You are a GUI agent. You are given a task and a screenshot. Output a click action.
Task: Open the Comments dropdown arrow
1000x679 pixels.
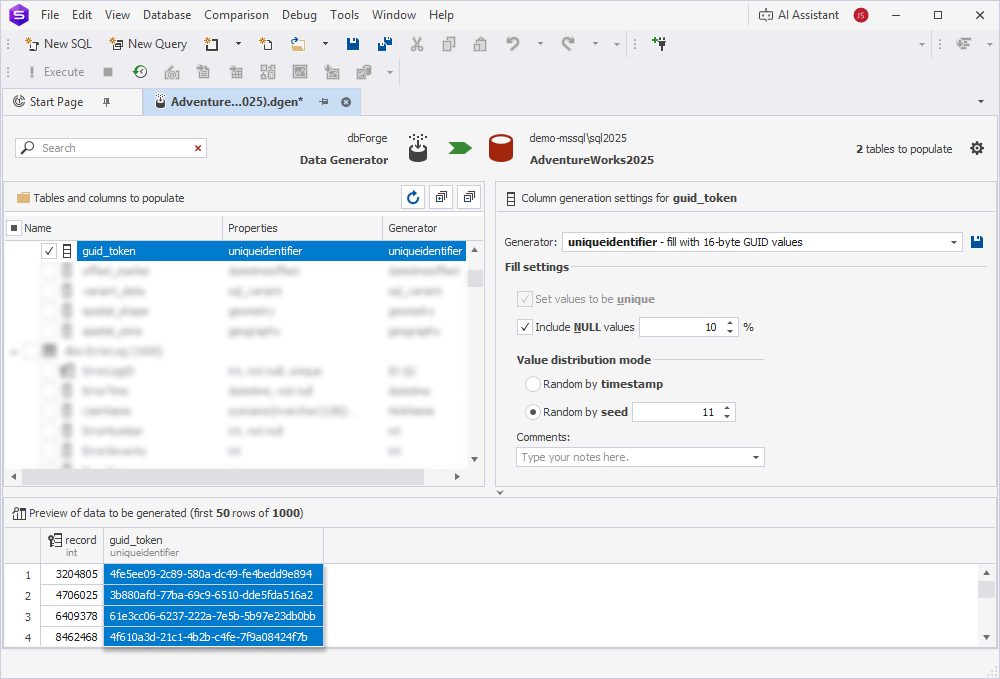tap(756, 457)
